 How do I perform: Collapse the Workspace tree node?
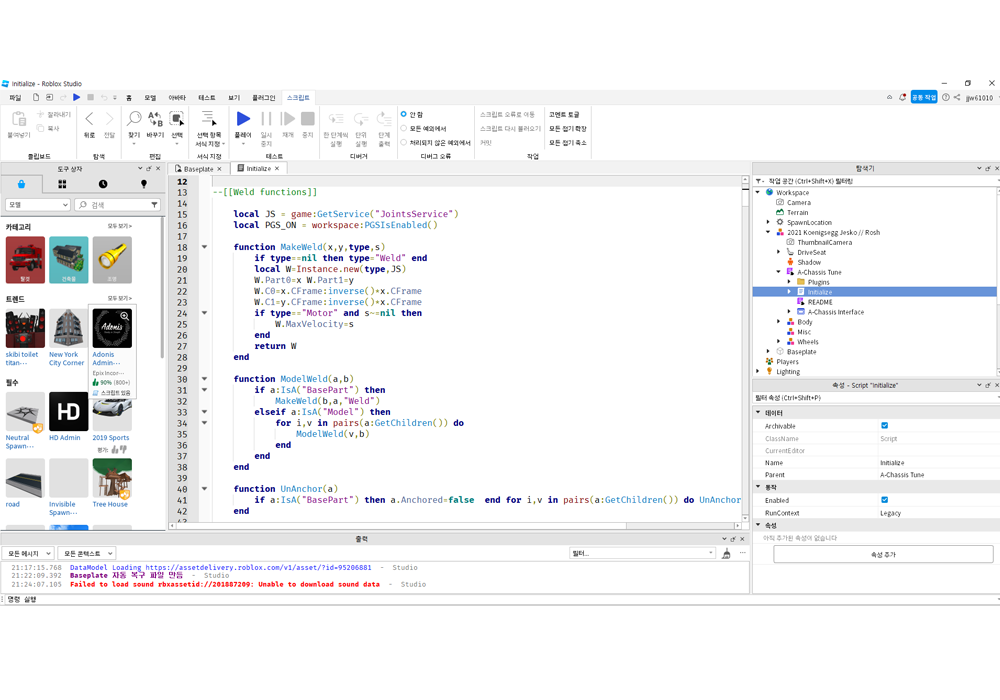click(758, 193)
